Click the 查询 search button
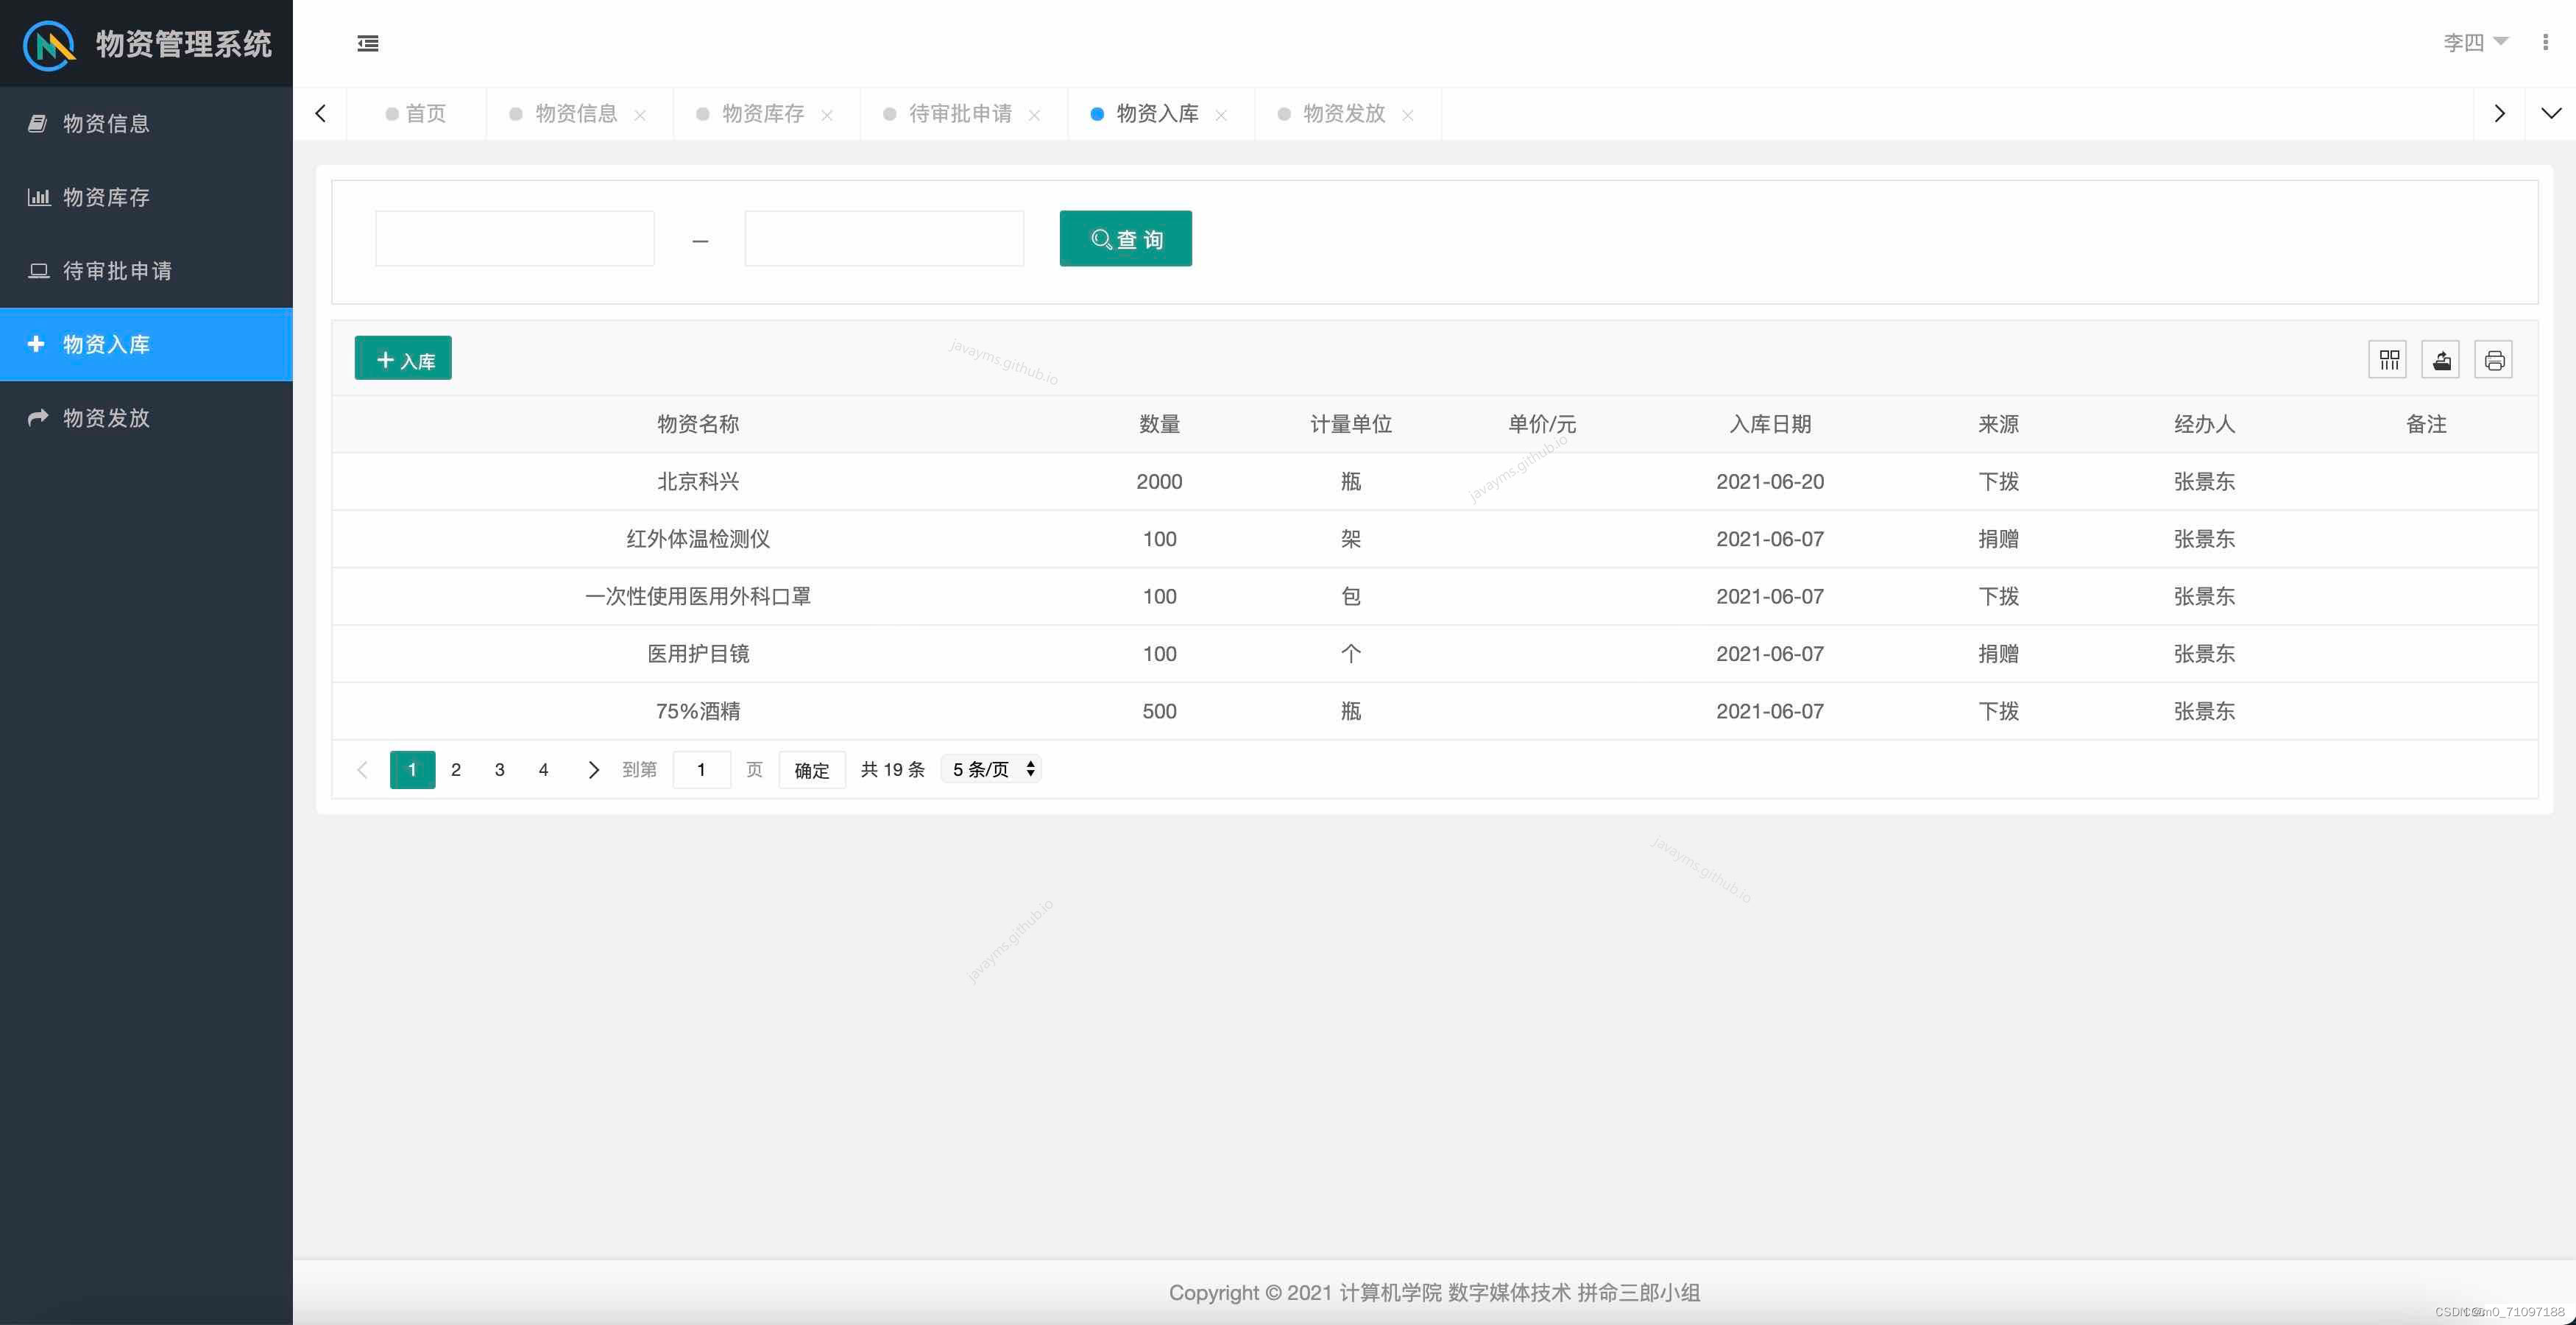 [1125, 239]
